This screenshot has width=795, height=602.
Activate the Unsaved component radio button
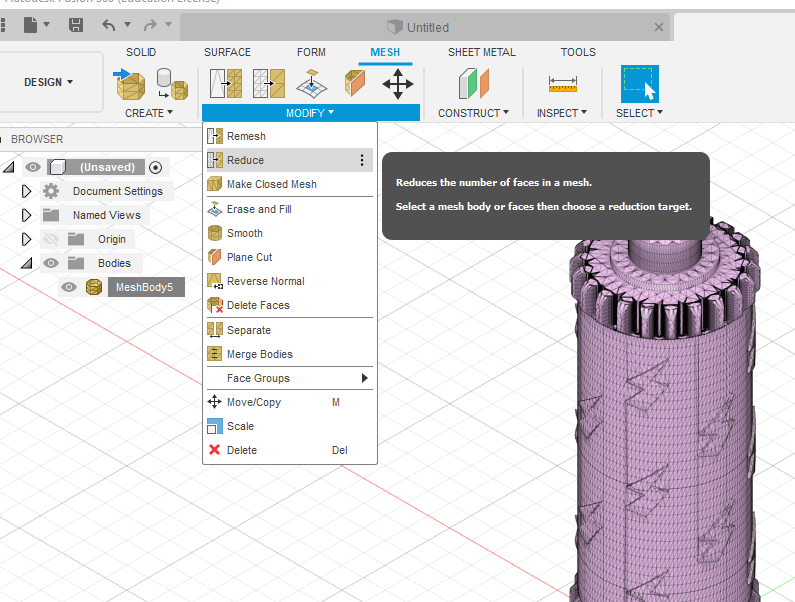(x=156, y=167)
